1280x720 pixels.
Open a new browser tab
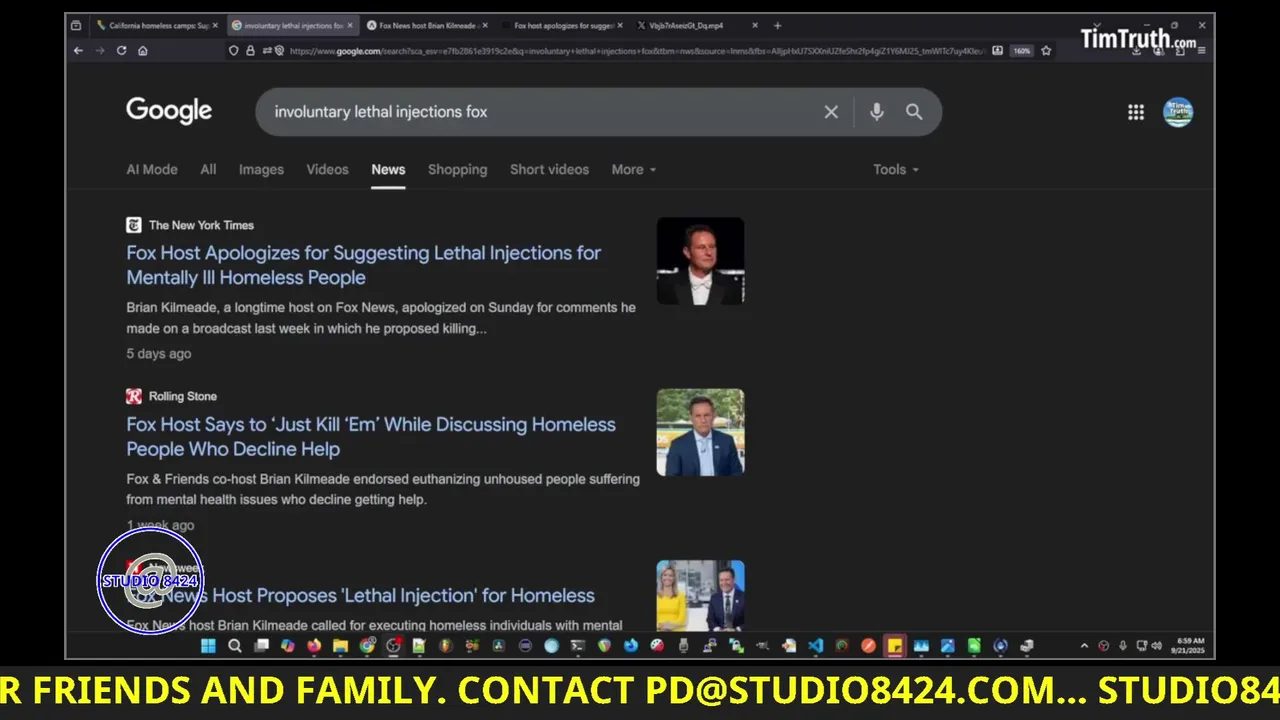[777, 25]
